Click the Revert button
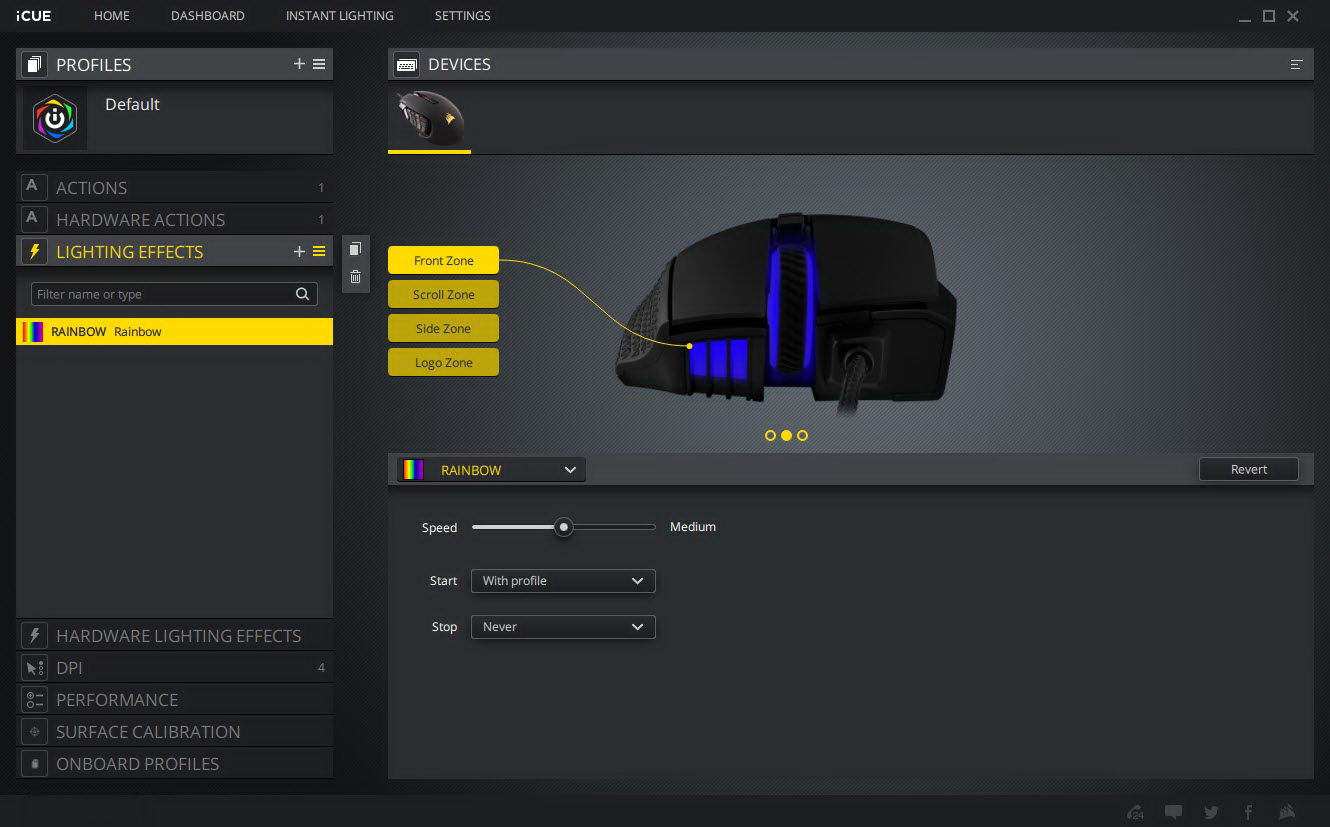The image size is (1330, 827). pyautogui.click(x=1249, y=469)
